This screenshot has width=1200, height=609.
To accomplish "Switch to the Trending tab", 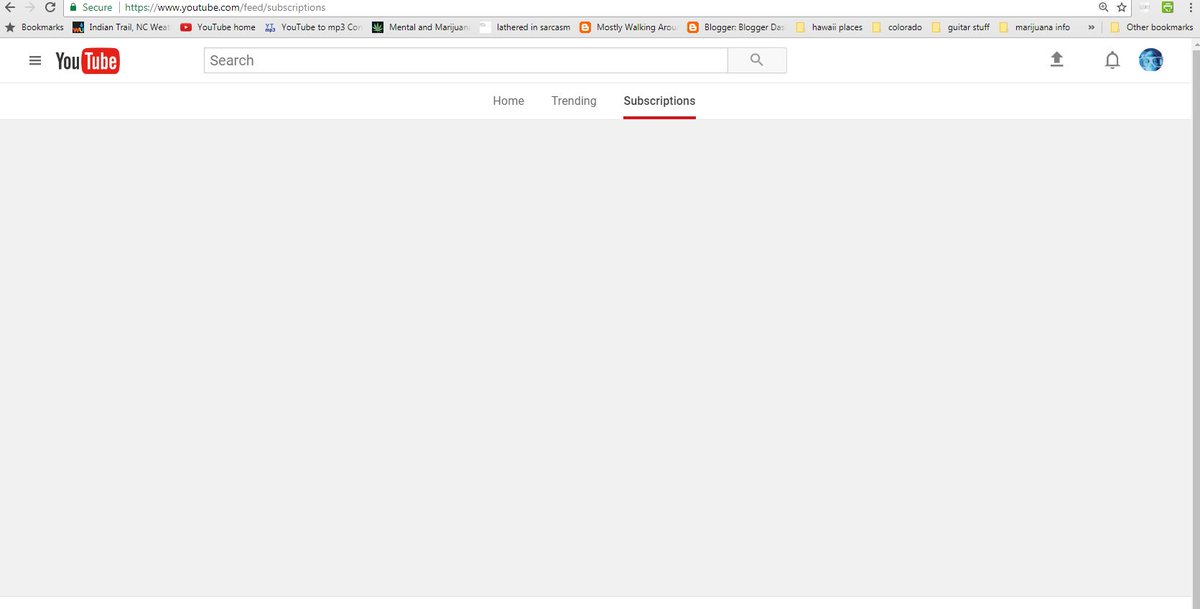I will coord(573,100).
